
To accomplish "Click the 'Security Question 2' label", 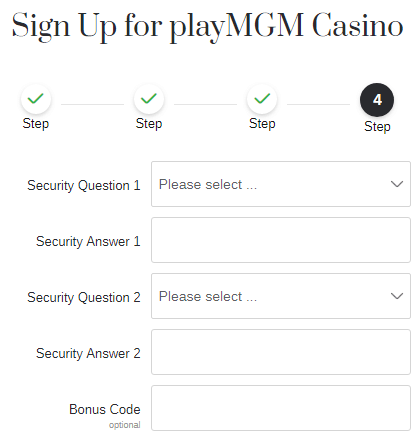I will 84,298.
